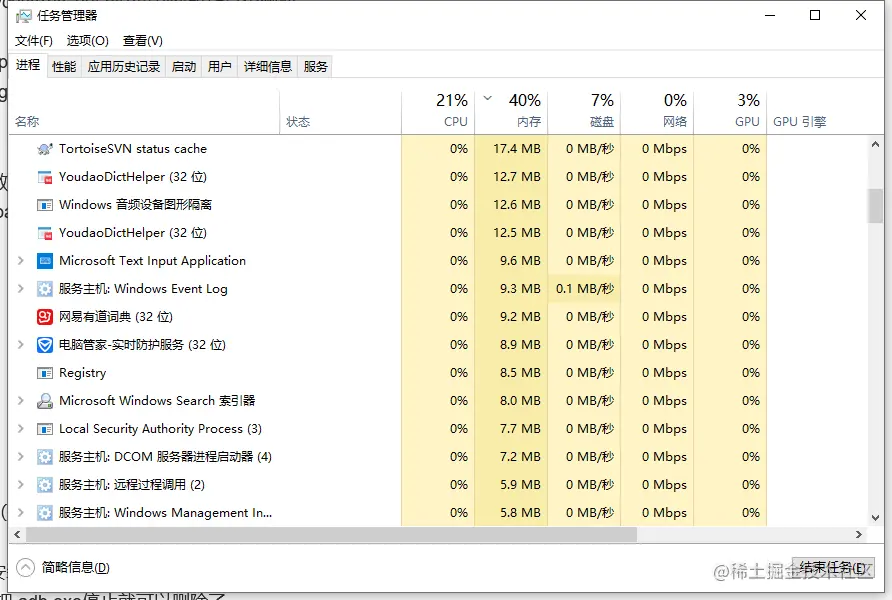The height and width of the screenshot is (600, 892).
Task: Click the gear icon for DCOM 服务器进程启动器
Action: coord(45,457)
